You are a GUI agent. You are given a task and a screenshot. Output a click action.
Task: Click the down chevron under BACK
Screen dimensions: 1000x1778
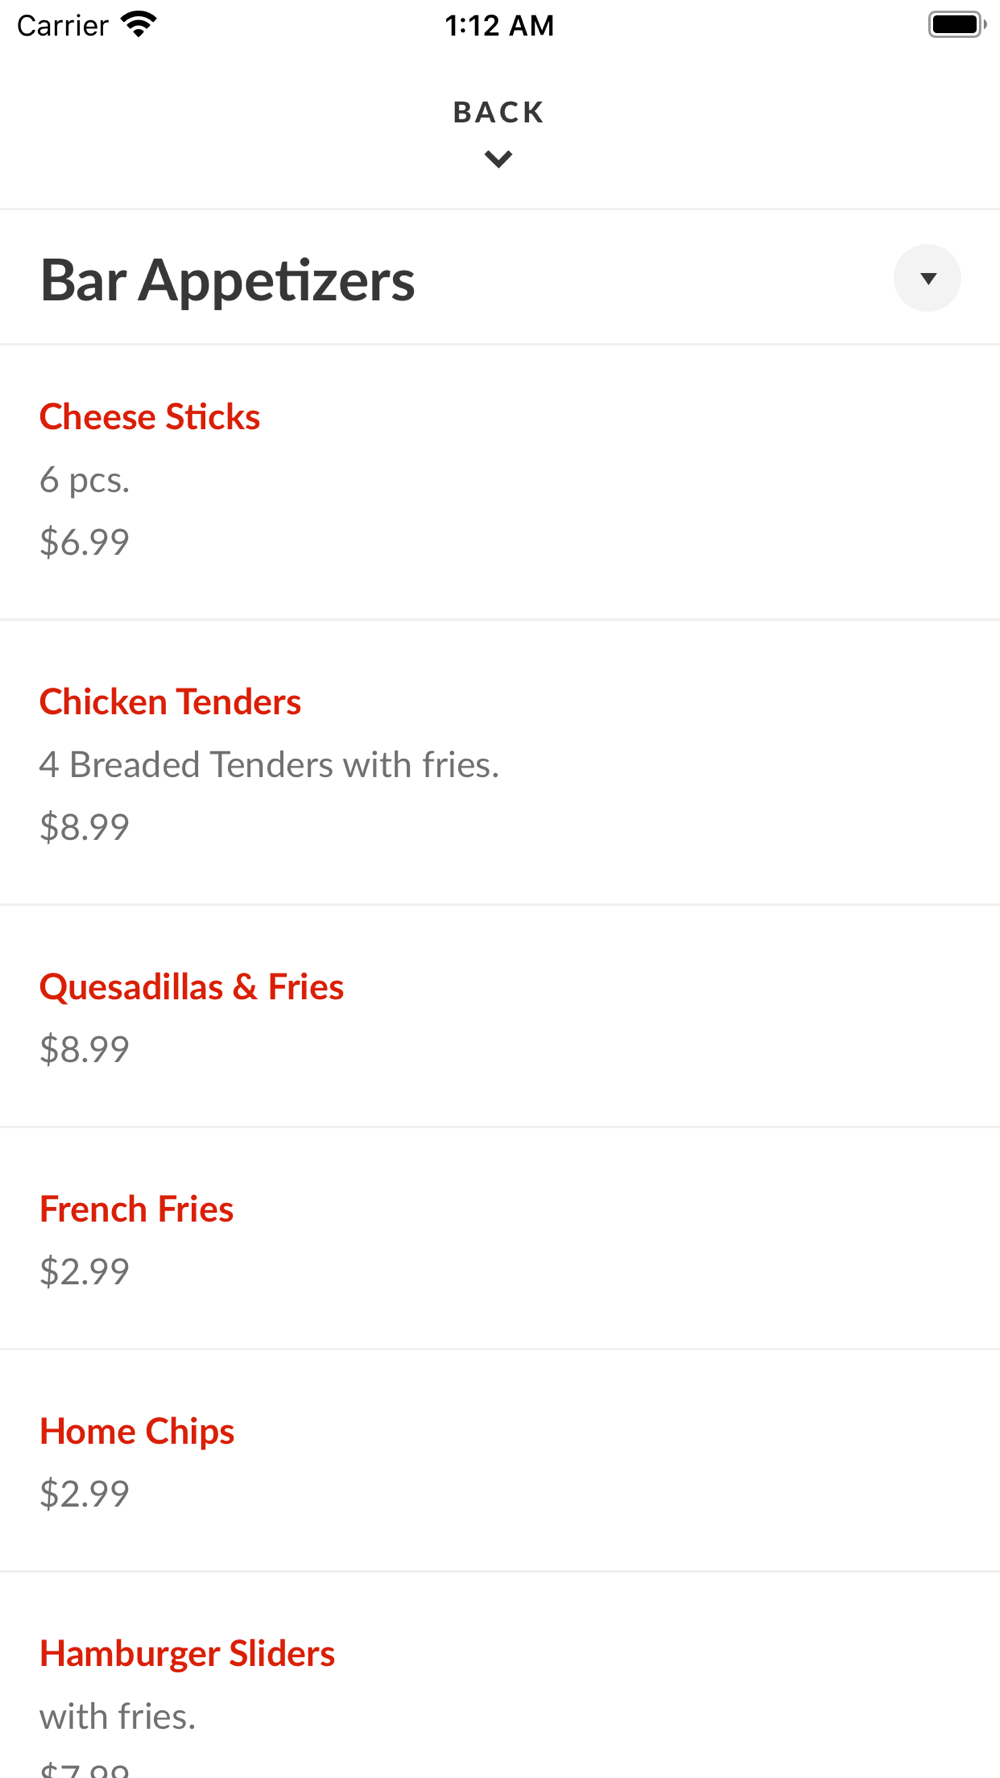click(498, 159)
